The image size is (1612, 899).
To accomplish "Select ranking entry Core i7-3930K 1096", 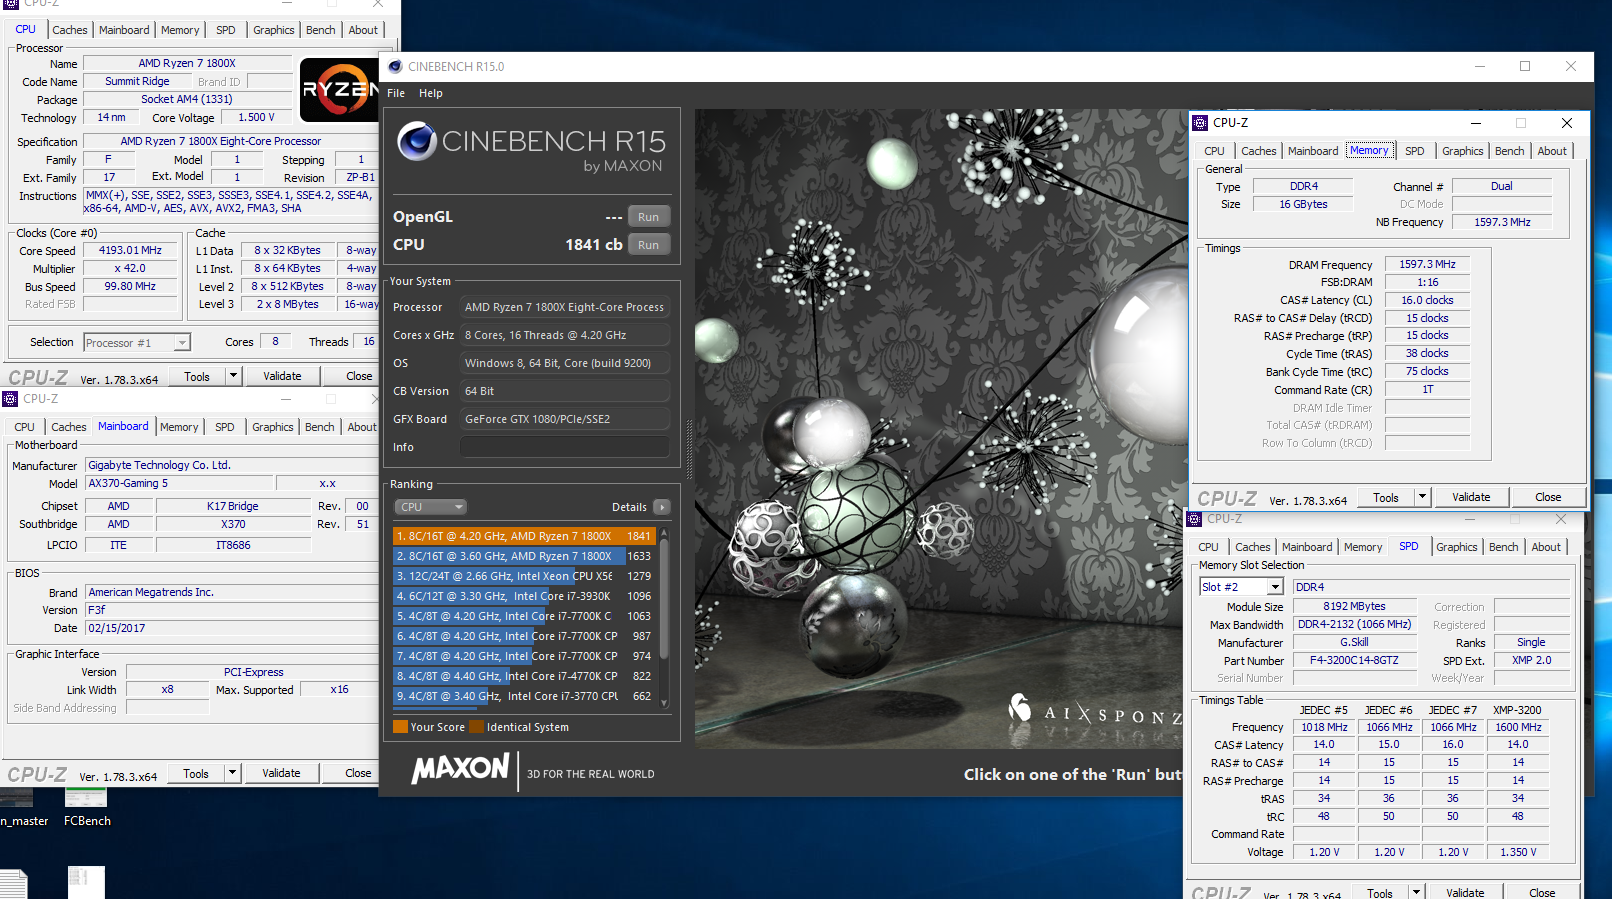I will [x=524, y=596].
